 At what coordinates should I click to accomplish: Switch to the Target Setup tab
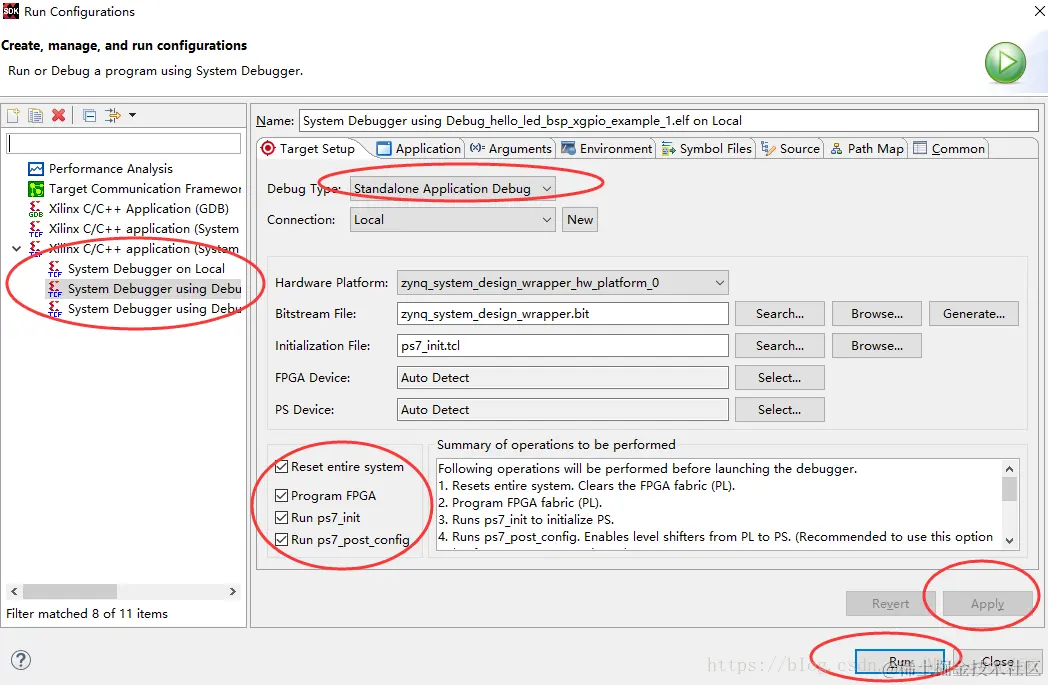309,148
